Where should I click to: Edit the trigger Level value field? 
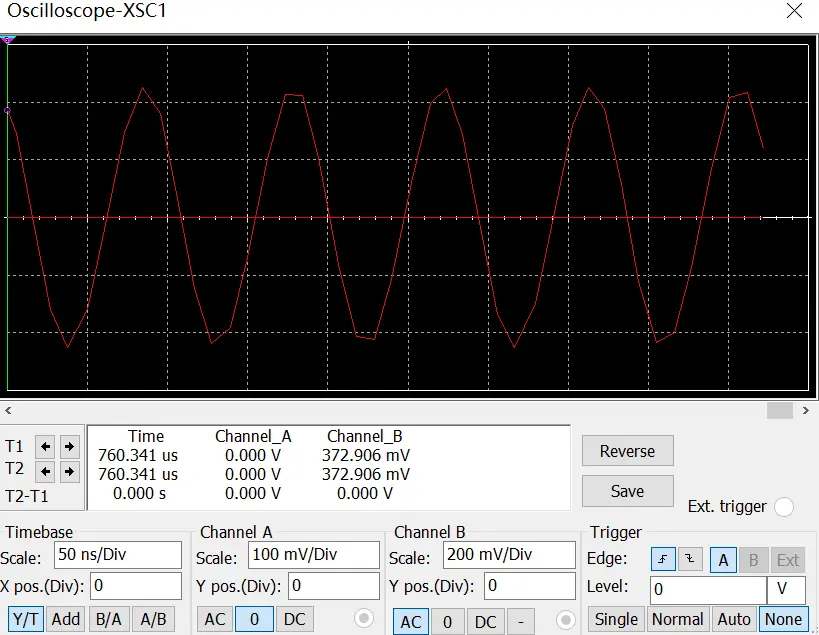click(708, 590)
